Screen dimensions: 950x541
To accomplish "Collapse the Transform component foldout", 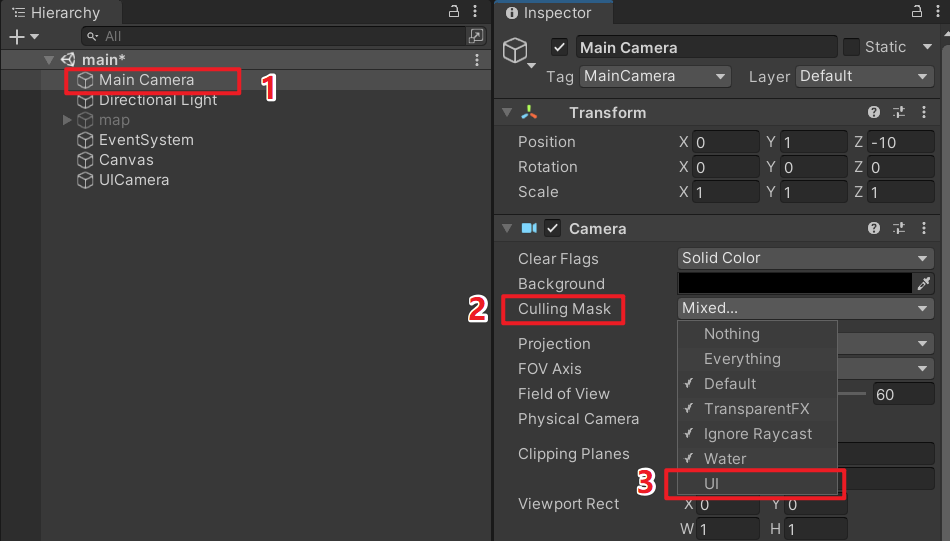I will point(507,113).
